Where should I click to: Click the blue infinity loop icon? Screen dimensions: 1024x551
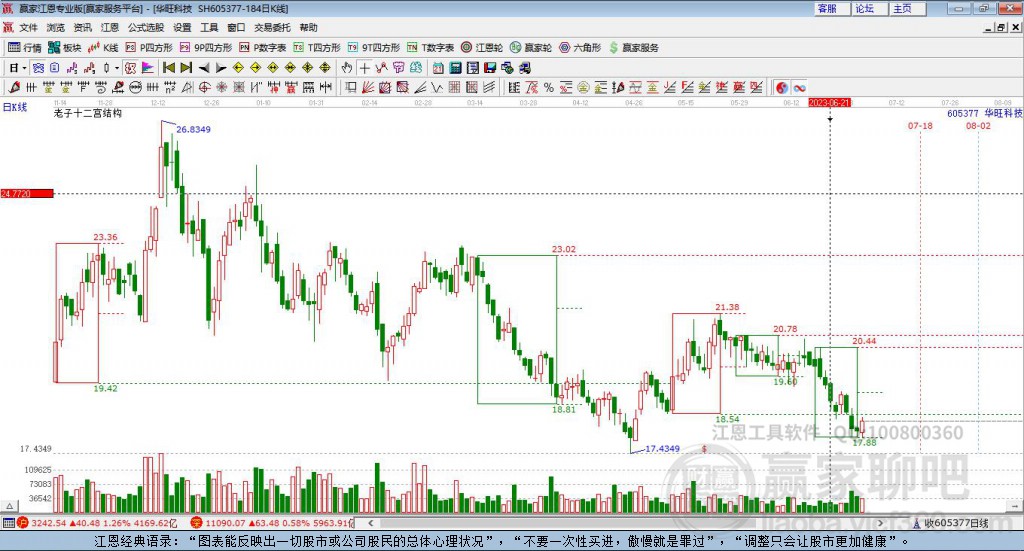pyautogui.click(x=799, y=87)
